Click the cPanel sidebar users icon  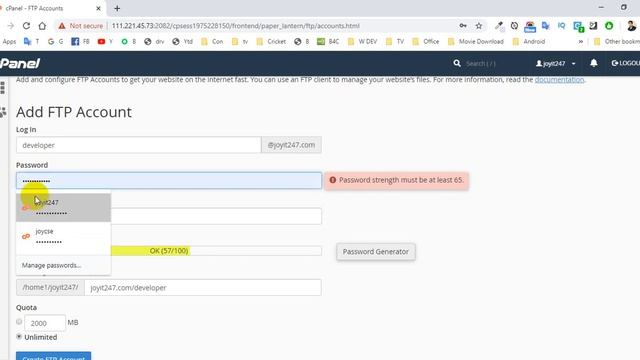pos(3,112)
